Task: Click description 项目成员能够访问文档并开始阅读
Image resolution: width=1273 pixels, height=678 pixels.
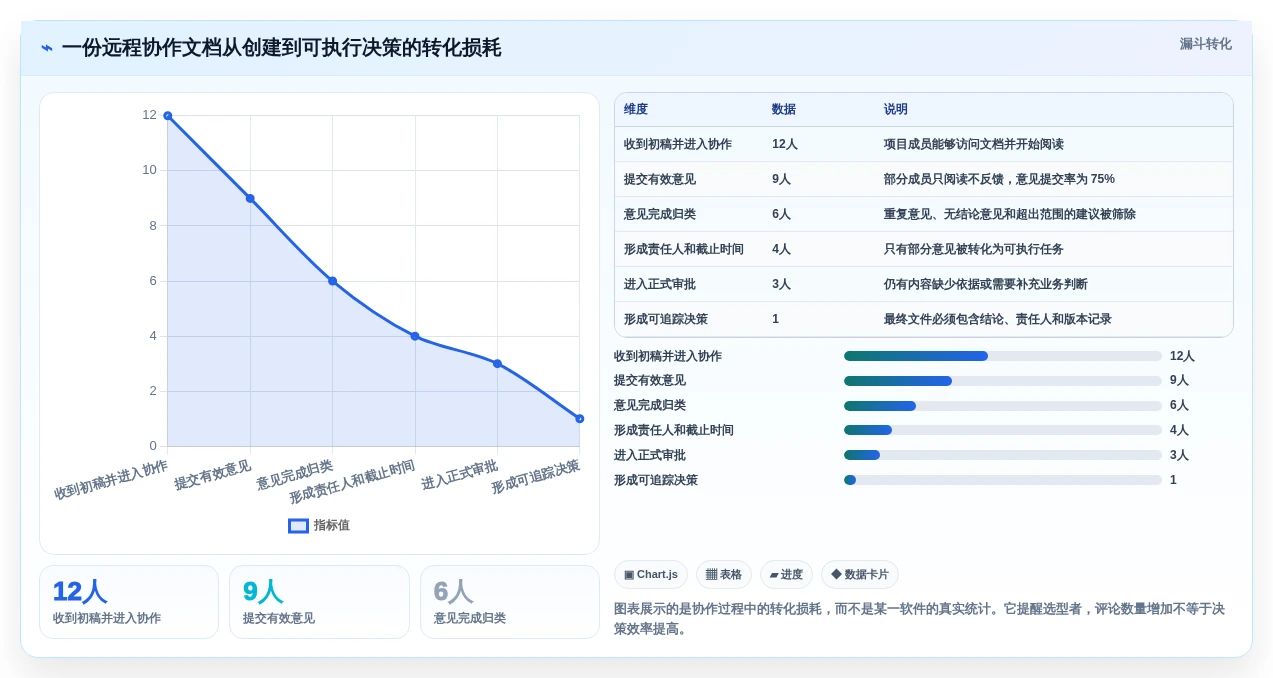Action: click(x=974, y=144)
